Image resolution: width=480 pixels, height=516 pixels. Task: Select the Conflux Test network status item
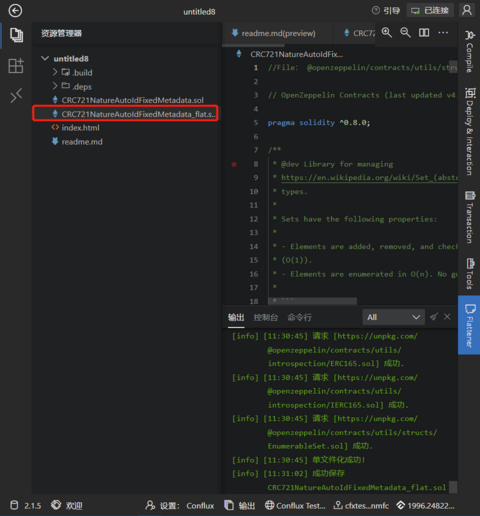[x=295, y=505]
